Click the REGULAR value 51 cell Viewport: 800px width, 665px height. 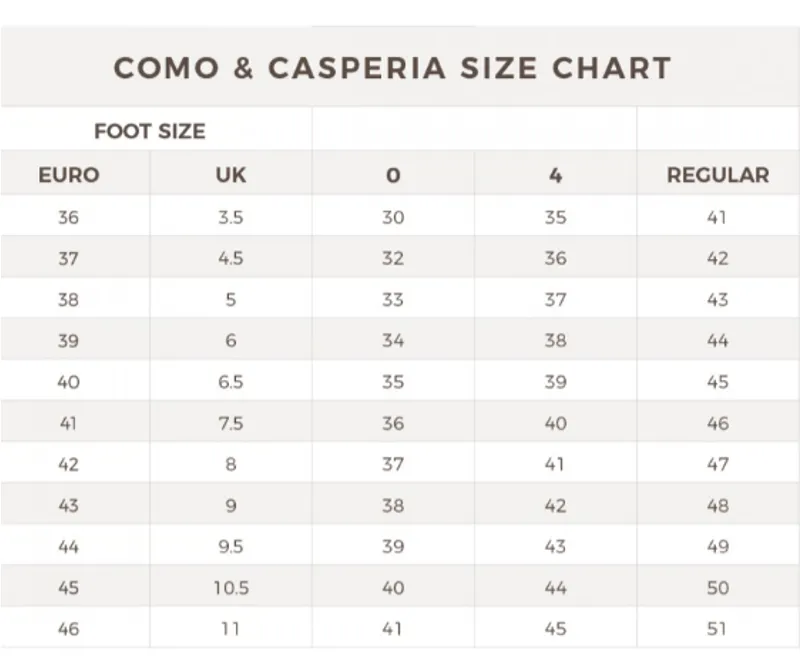pos(717,629)
